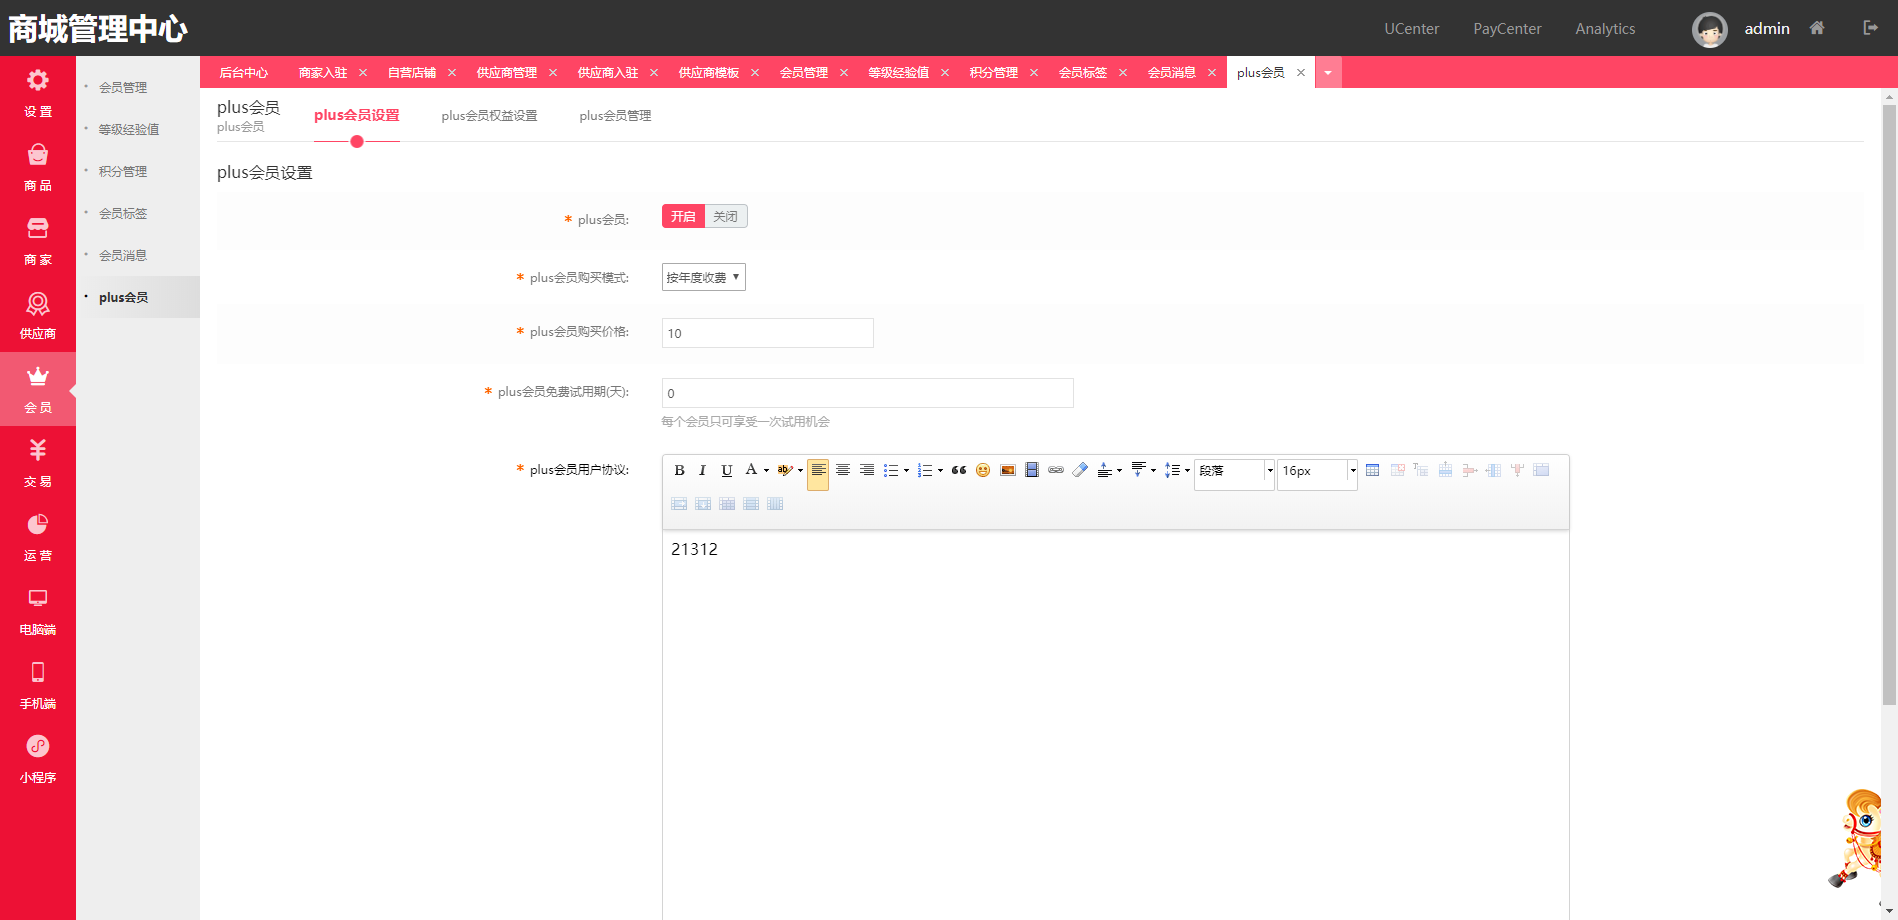Expand the numbered list style dropdown
This screenshot has width=1898, height=920.
[x=940, y=470]
